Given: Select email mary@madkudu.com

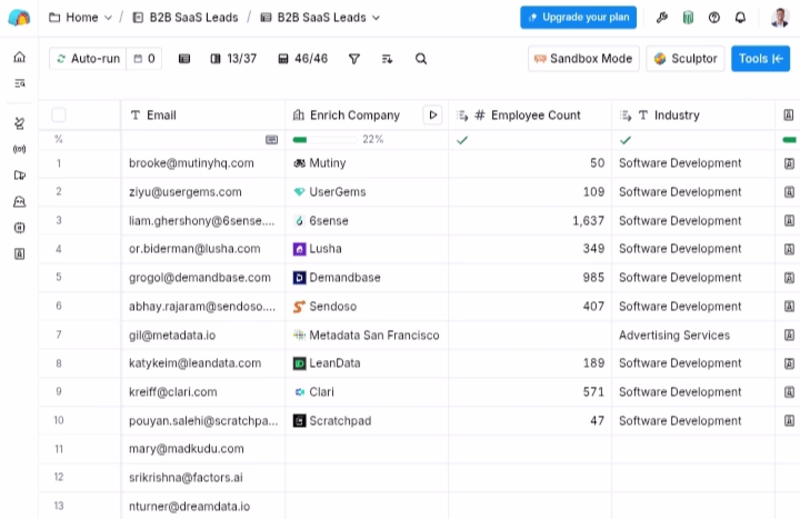Looking at the screenshot, I should [x=186, y=449].
